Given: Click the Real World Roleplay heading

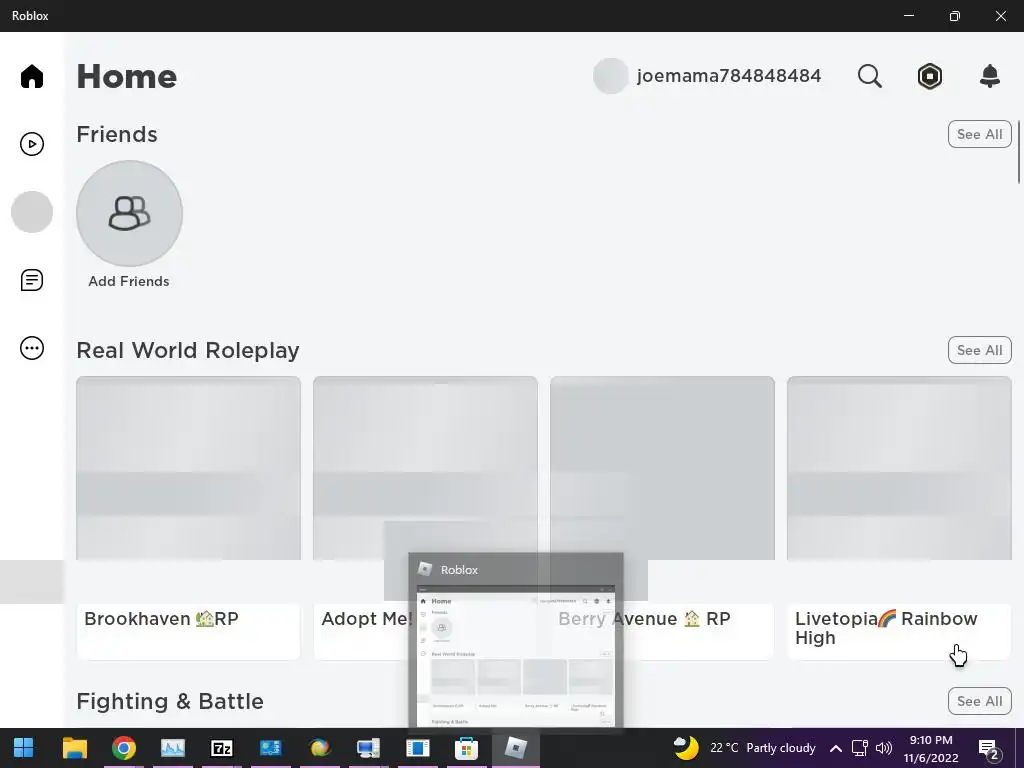Looking at the screenshot, I should [x=188, y=350].
